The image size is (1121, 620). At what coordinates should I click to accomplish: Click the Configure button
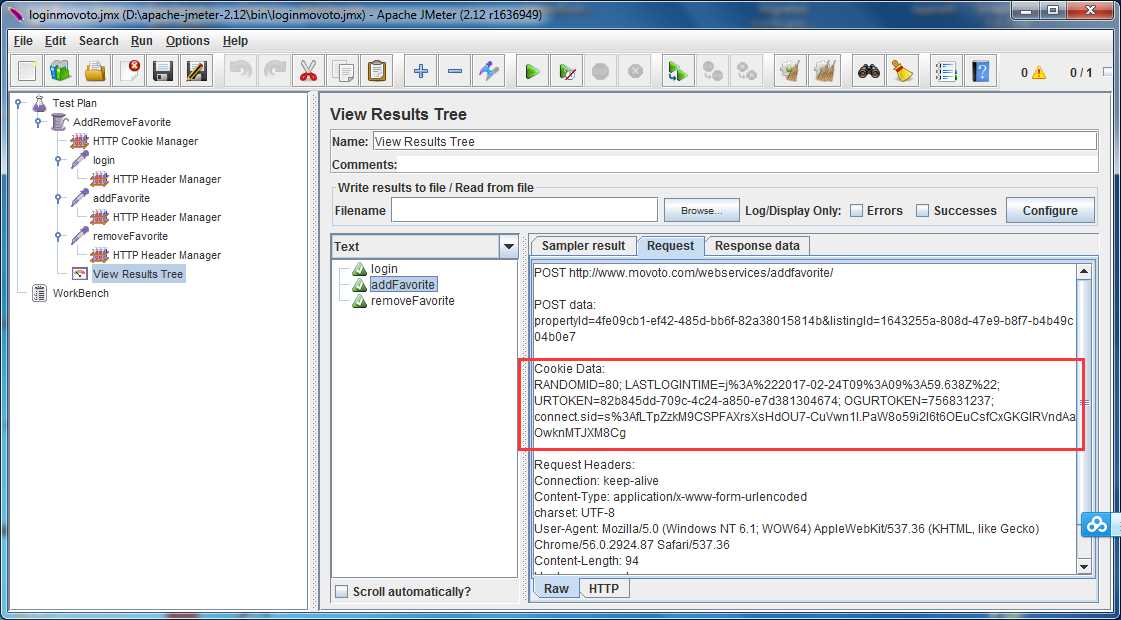pos(1050,211)
